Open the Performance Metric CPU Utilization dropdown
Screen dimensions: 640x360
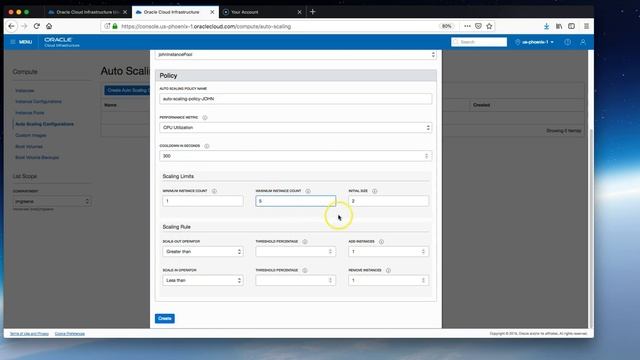click(296, 128)
